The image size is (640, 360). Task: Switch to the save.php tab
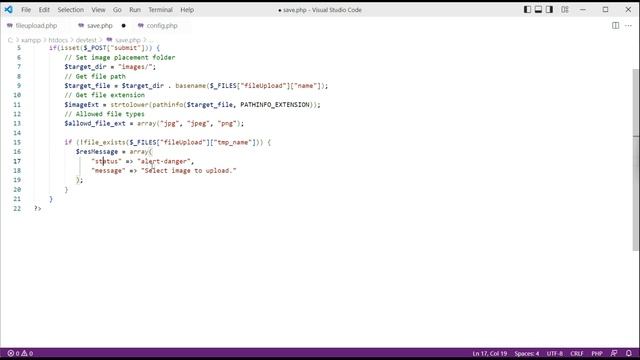click(x=100, y=25)
